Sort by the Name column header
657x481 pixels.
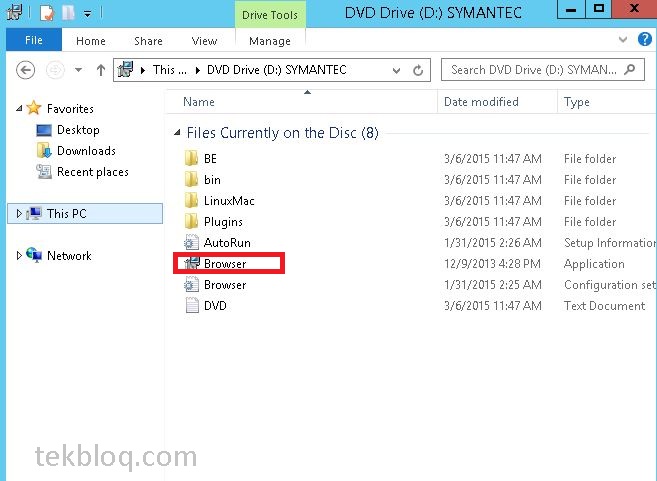click(x=199, y=102)
